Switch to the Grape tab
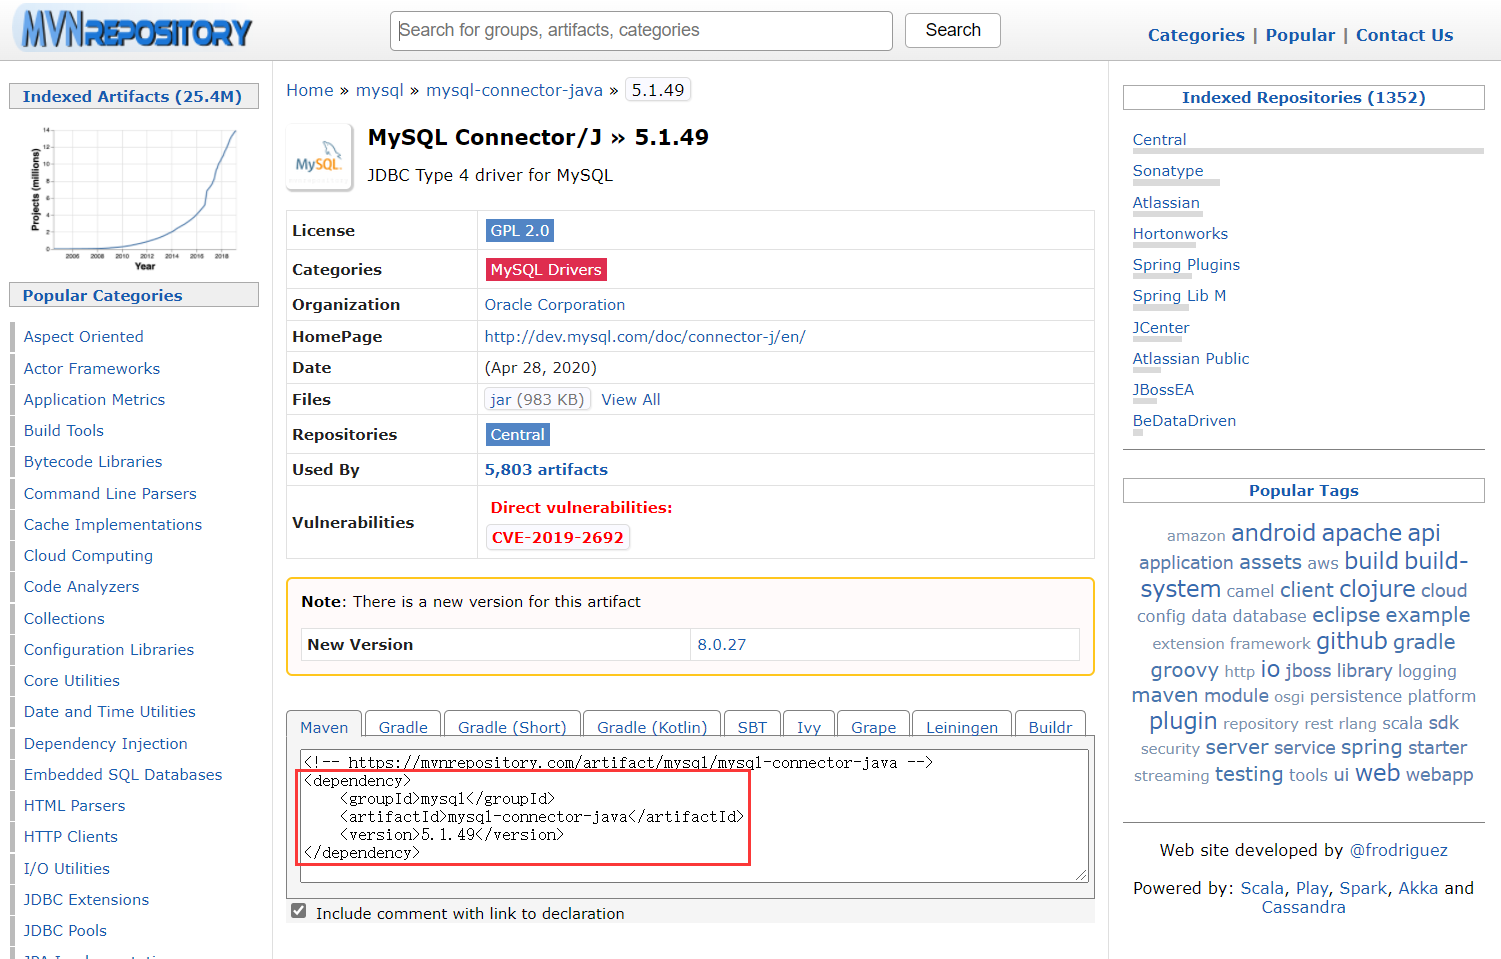 pyautogui.click(x=873, y=727)
